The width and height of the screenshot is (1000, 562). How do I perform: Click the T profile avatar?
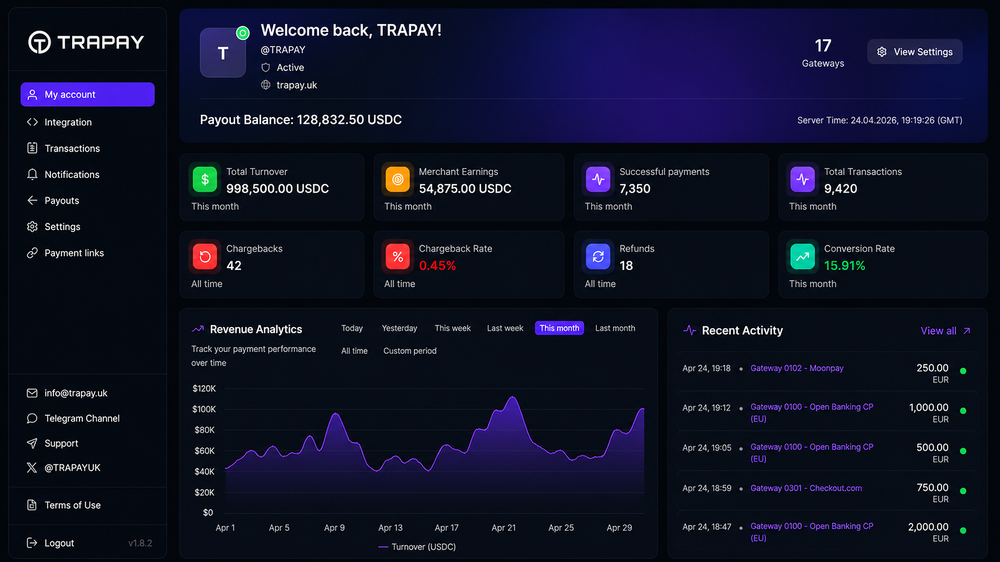(x=223, y=53)
